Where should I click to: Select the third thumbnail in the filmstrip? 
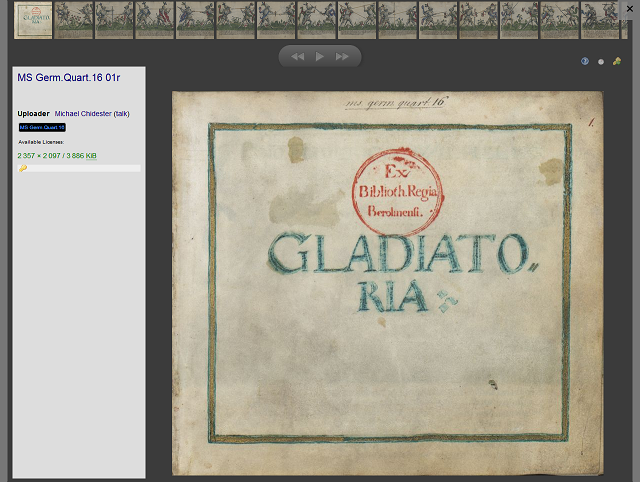(x=114, y=20)
